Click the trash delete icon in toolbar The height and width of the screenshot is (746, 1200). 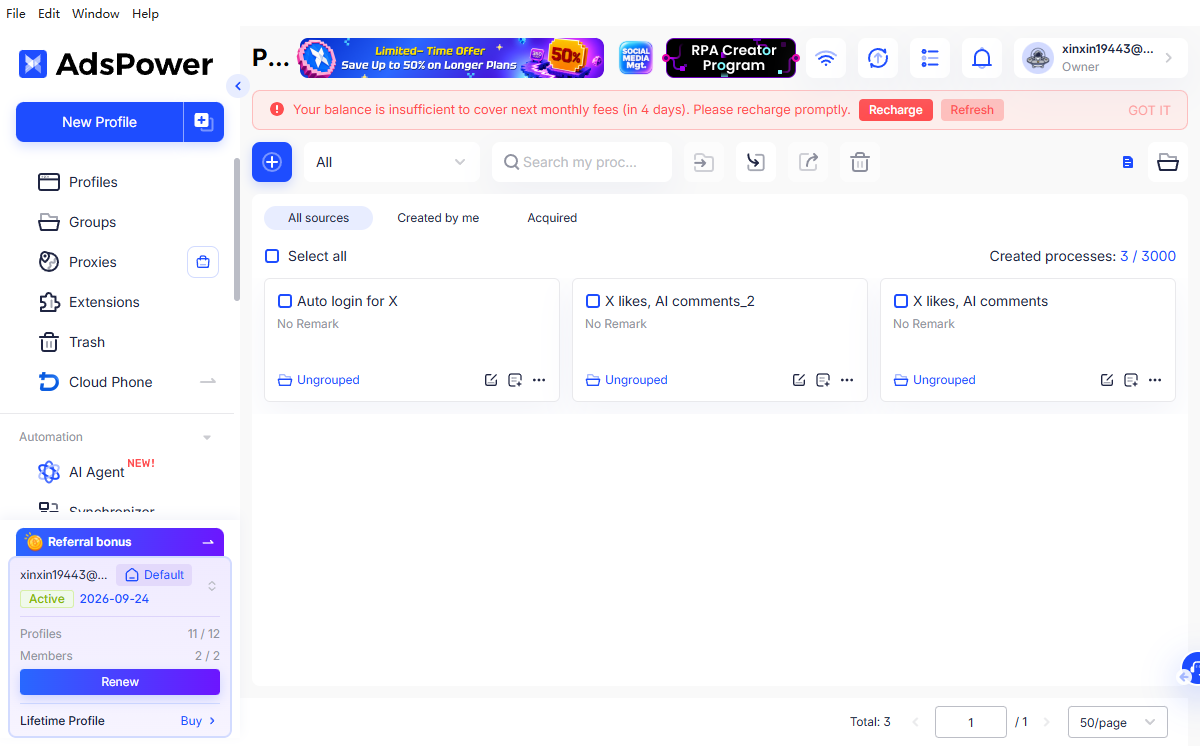click(x=860, y=162)
